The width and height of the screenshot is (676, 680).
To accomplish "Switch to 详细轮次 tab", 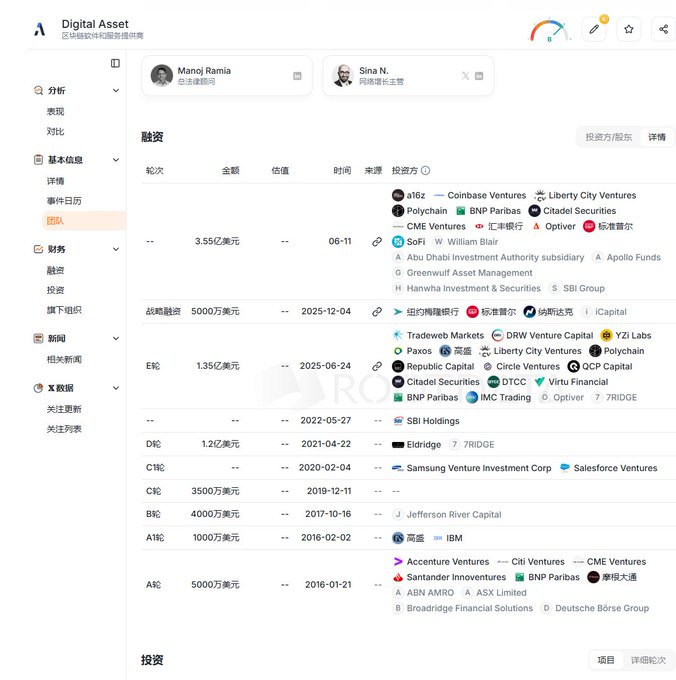I will [648, 660].
